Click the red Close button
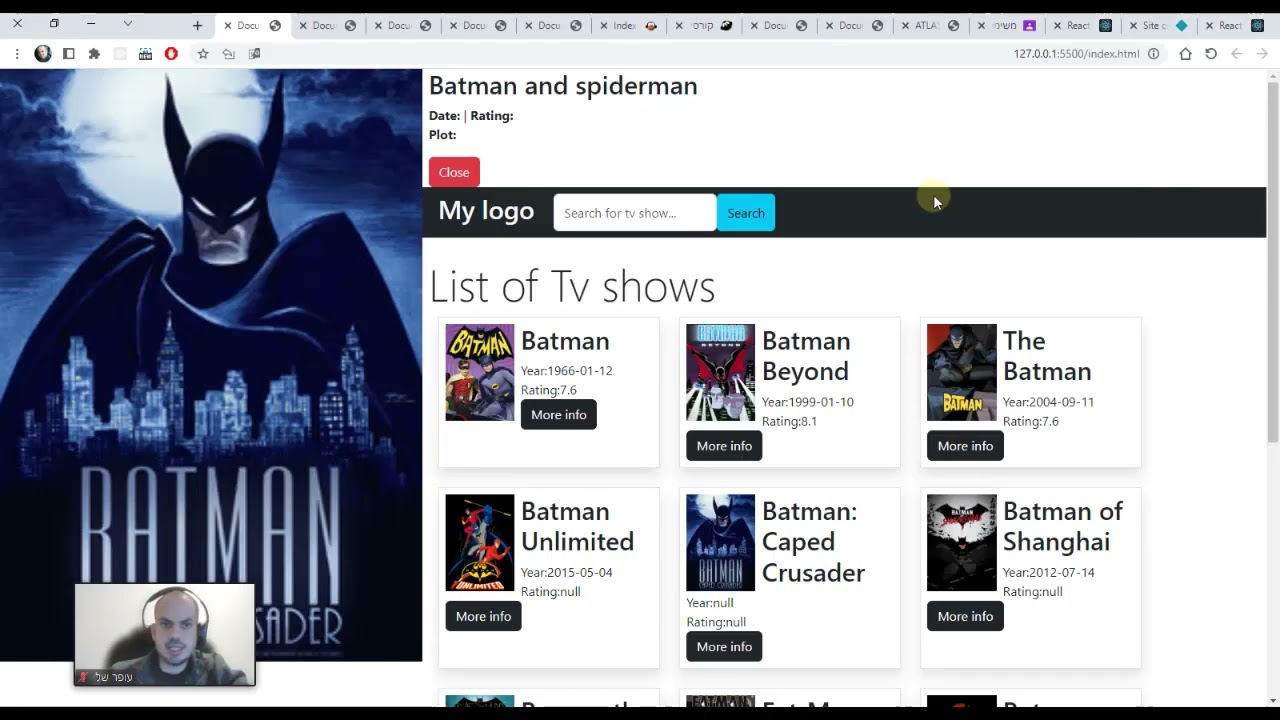This screenshot has width=1280, height=720. click(454, 172)
